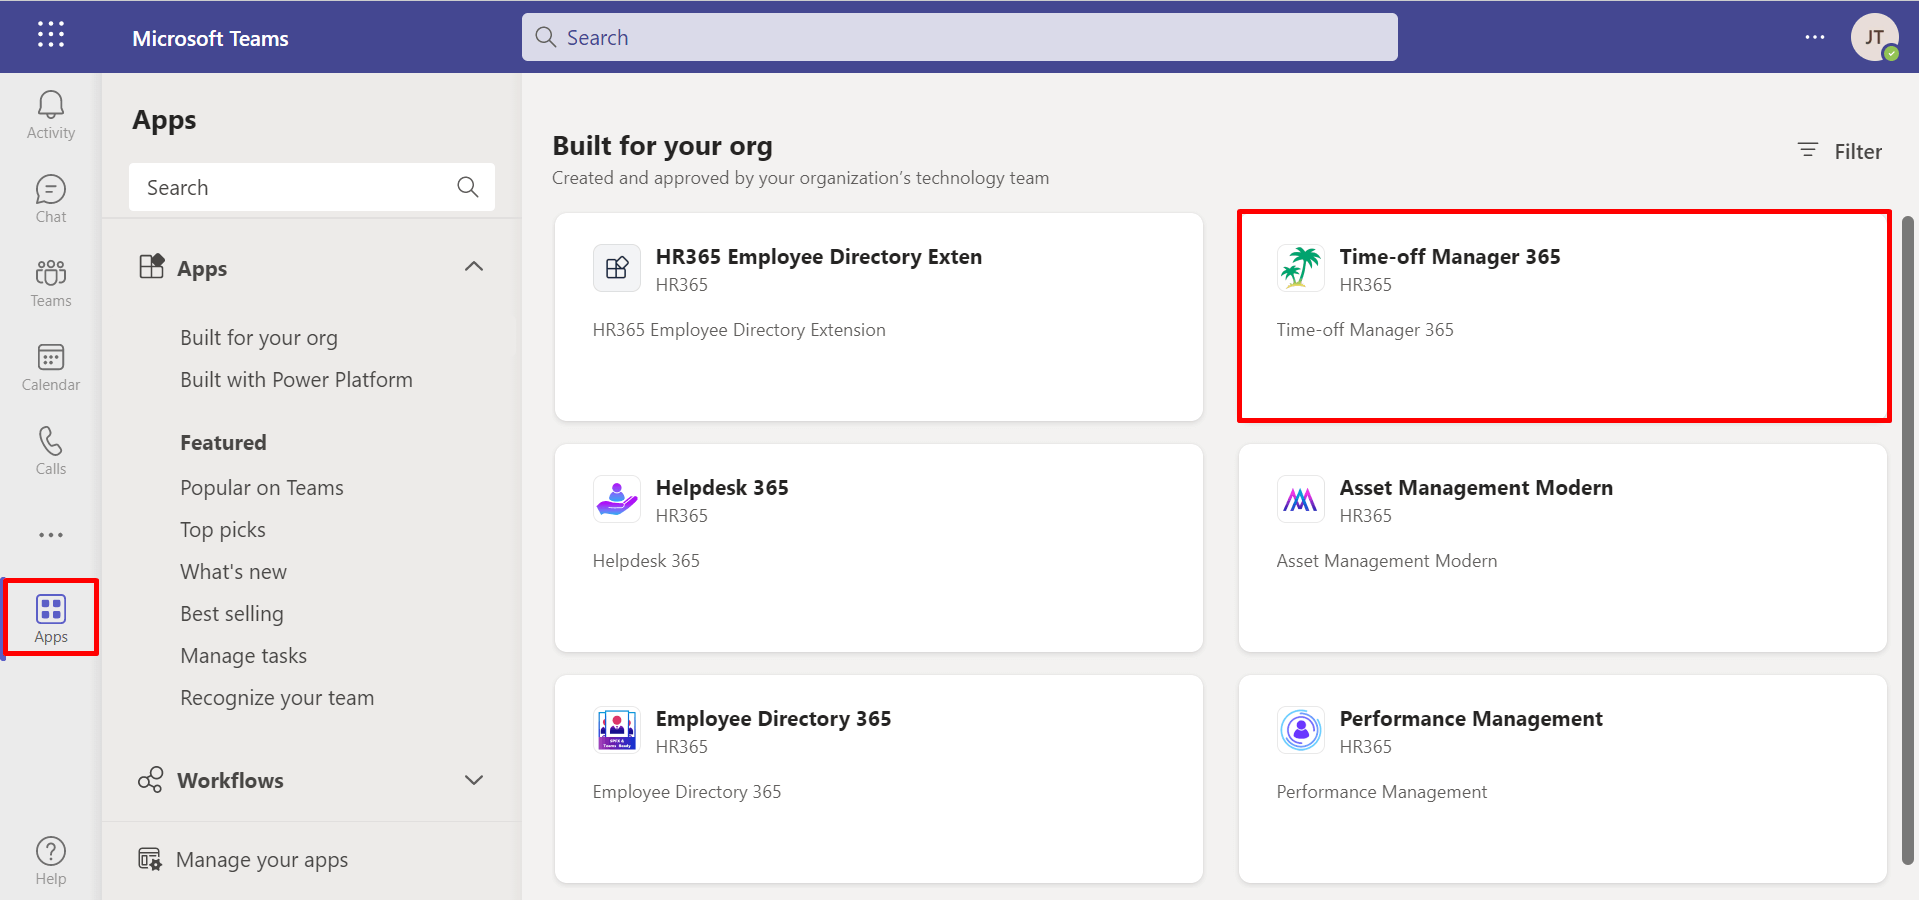
Task: Open HR365 Employee Directory Exten card title
Action: (x=819, y=257)
